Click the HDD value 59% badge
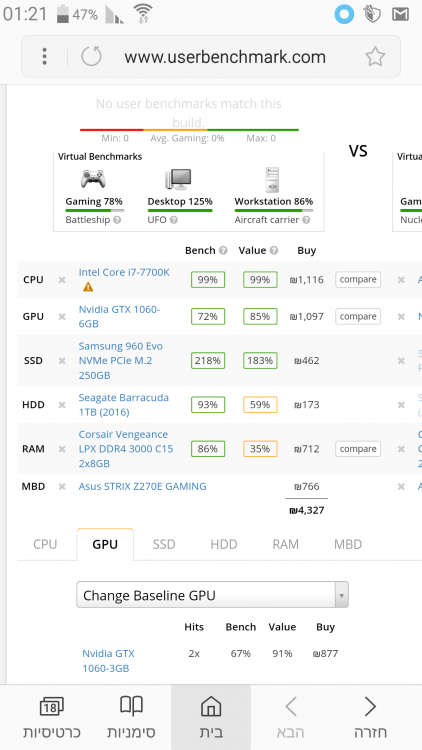Image resolution: width=422 pixels, height=750 pixels. 260,405
